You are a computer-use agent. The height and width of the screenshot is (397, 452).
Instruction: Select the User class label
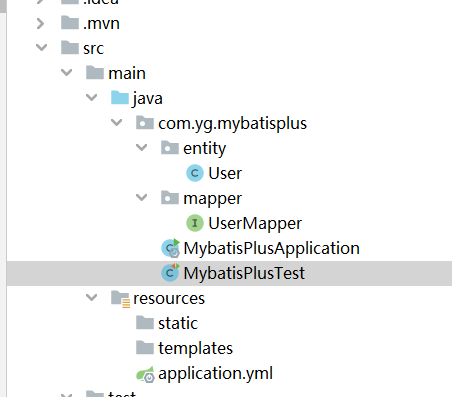225,173
